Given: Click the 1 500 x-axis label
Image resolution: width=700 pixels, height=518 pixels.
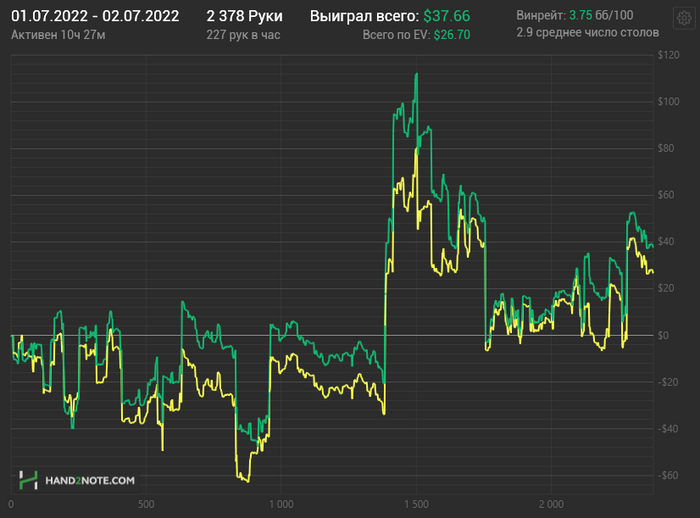Looking at the screenshot, I should [417, 505].
